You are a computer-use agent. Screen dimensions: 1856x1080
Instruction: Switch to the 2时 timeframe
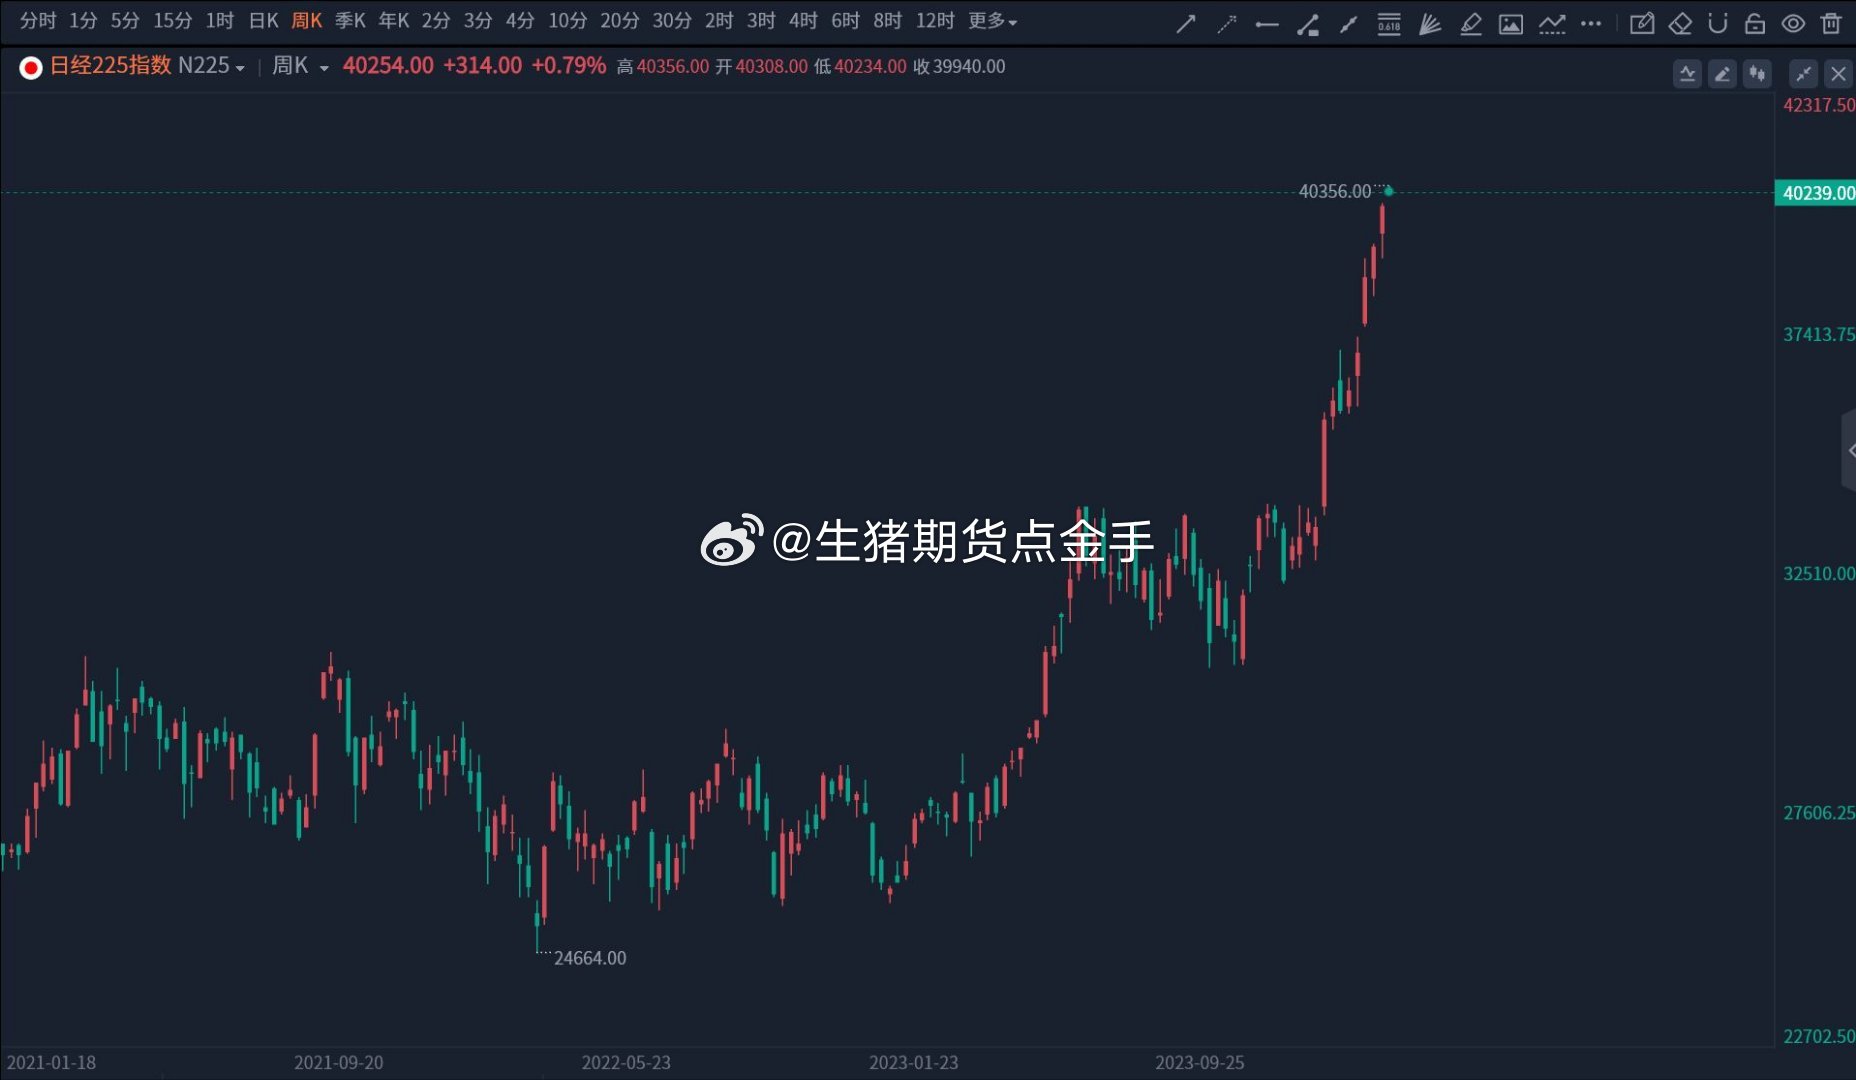coord(719,21)
